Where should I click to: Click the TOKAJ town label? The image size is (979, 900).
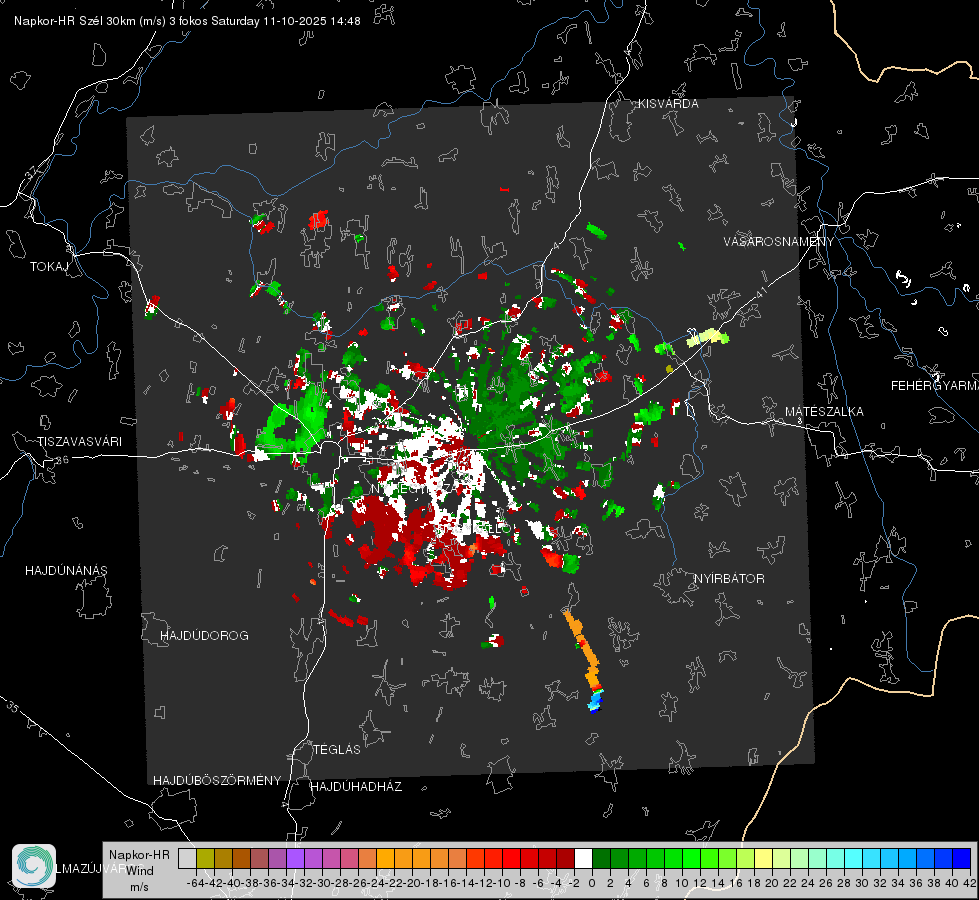click(x=49, y=267)
